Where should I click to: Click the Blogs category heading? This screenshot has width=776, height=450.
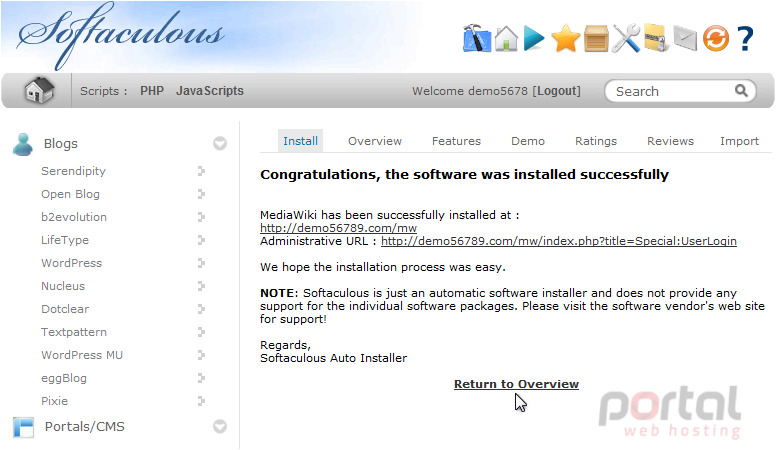60,144
